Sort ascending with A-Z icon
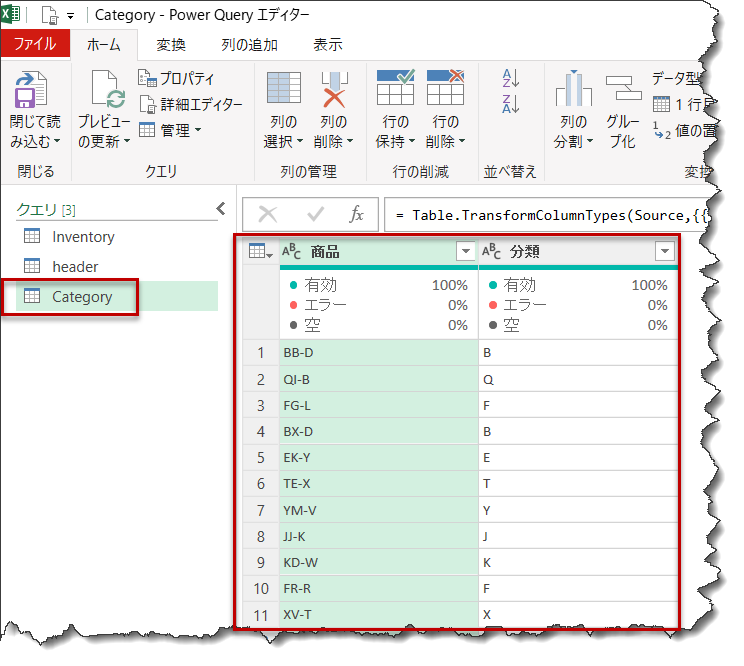 click(511, 78)
